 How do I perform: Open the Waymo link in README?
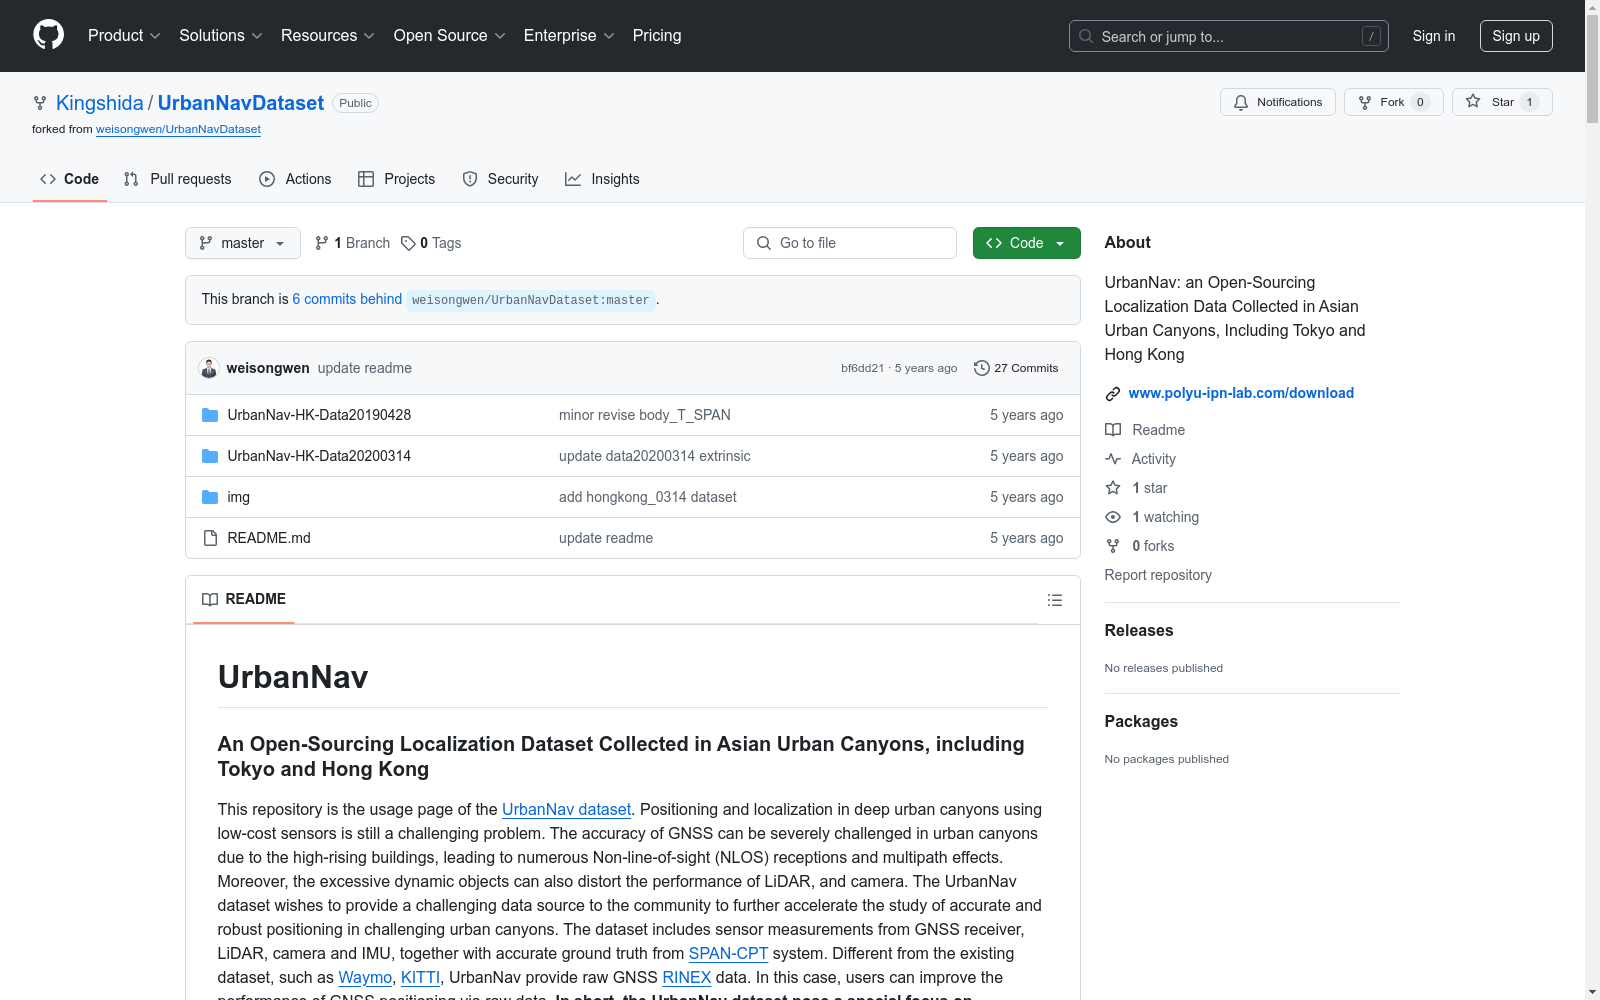tap(365, 977)
